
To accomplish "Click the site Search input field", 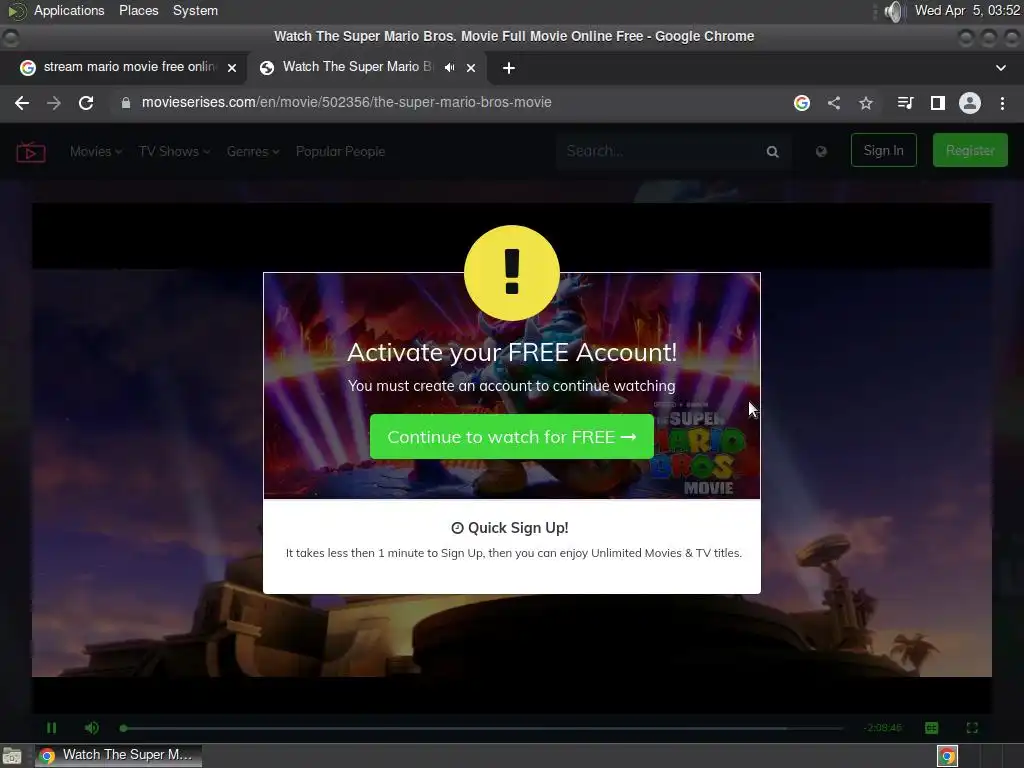I will click(660, 152).
